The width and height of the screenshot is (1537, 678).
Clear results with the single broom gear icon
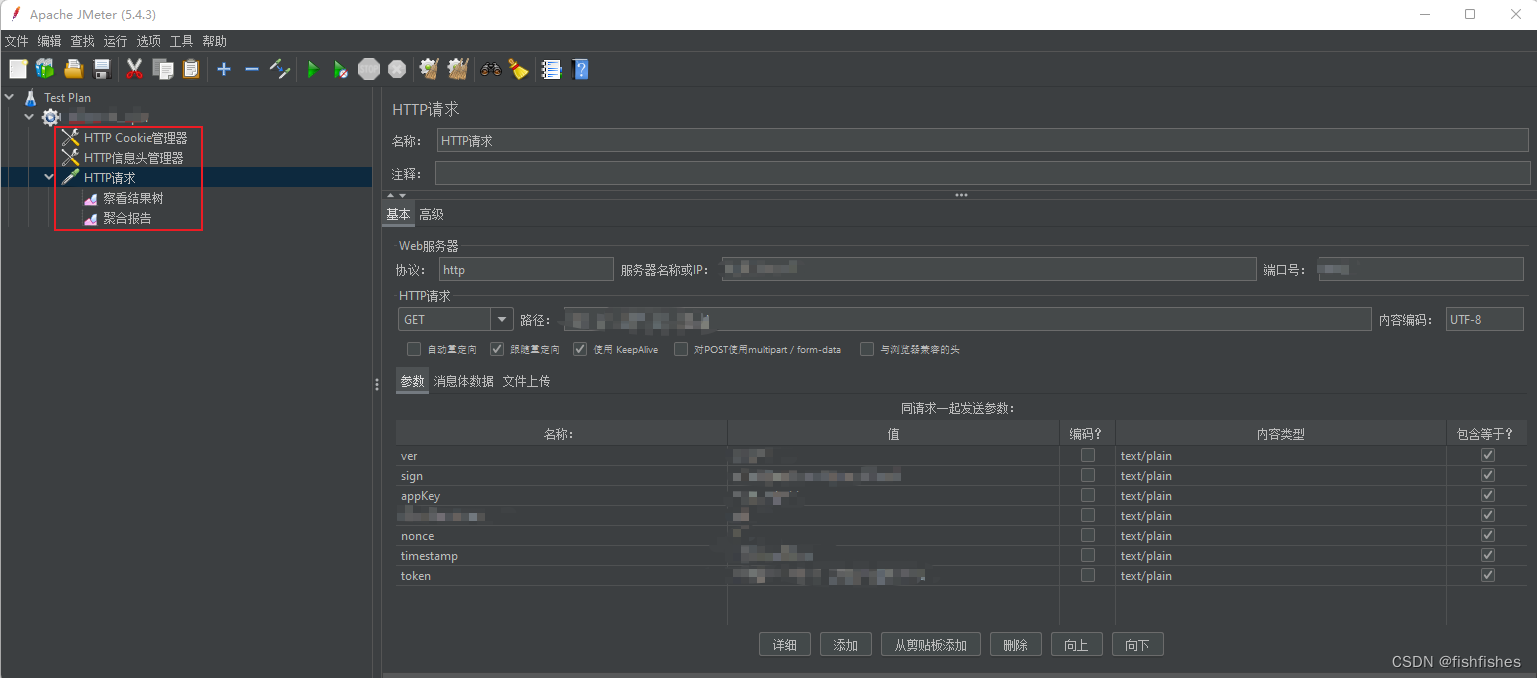coord(430,69)
